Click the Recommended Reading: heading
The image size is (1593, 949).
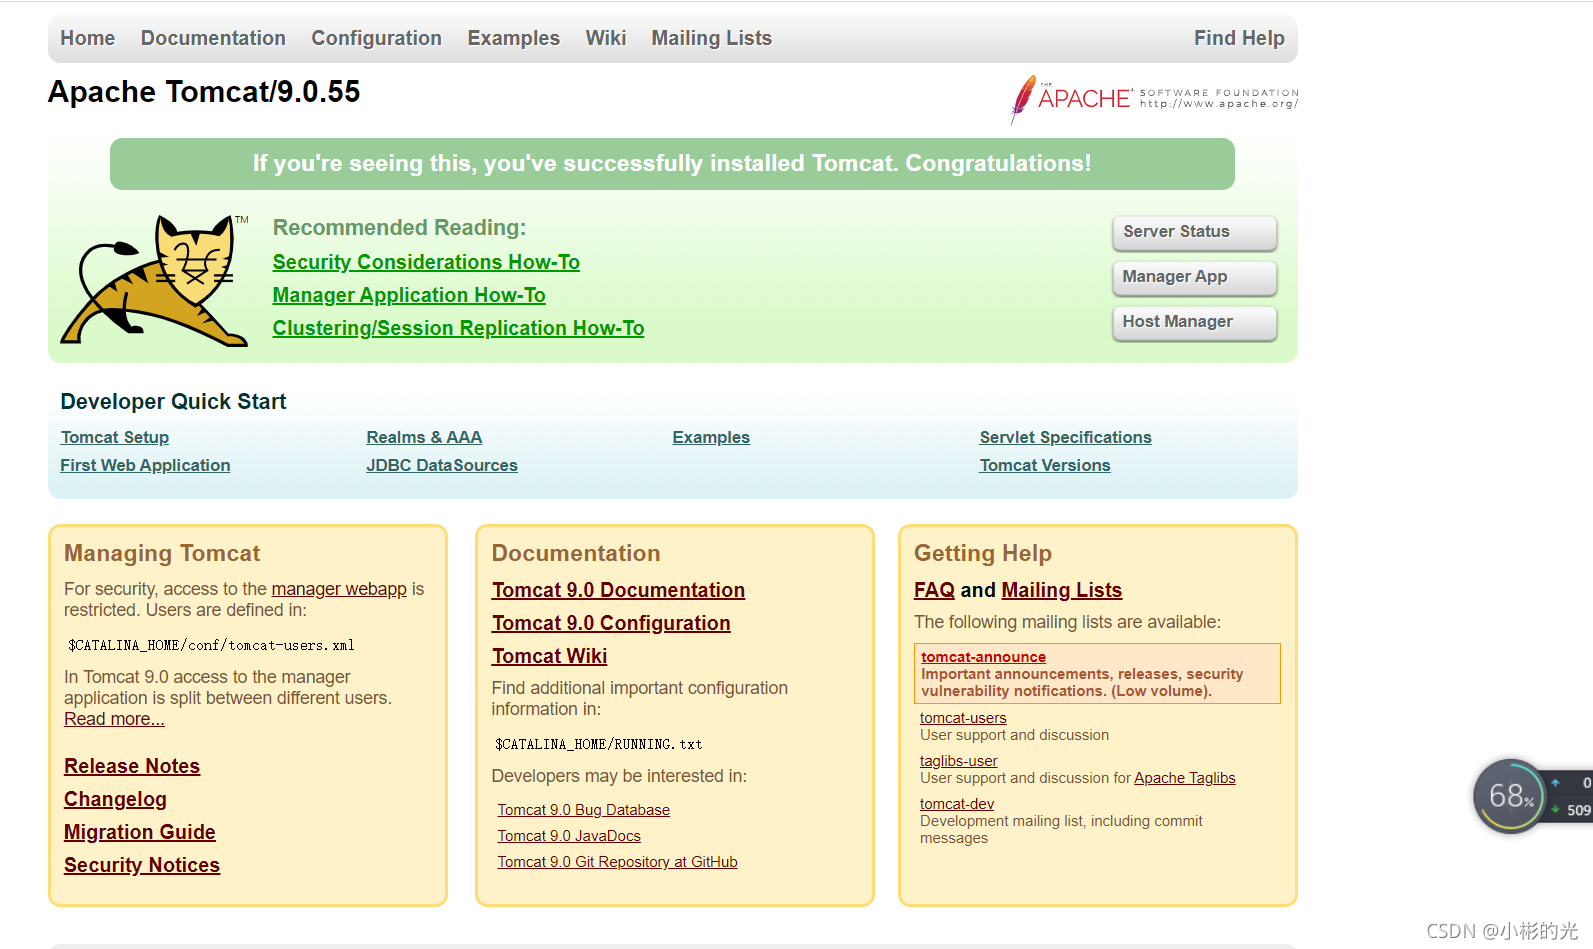399,228
